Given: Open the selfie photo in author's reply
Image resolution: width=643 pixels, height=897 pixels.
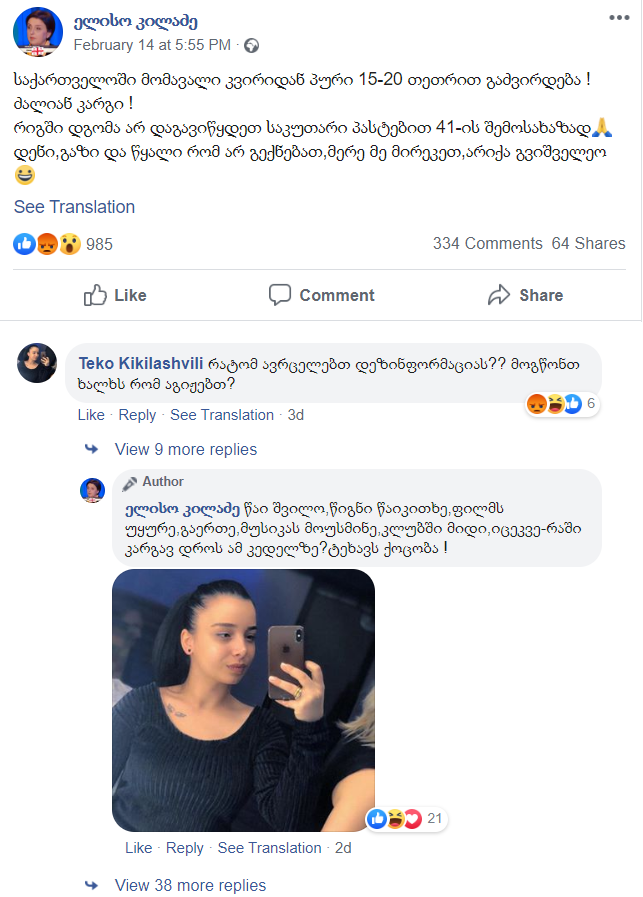Looking at the screenshot, I should 244,700.
